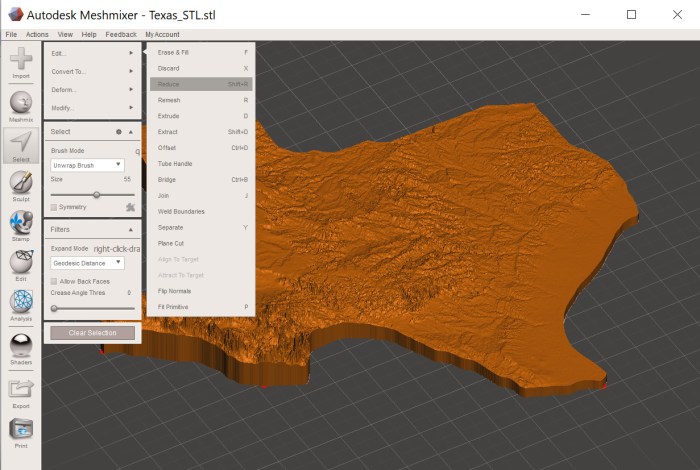This screenshot has height=470, width=700.
Task: Select Discard in the Edit submenu
Action: coord(201,68)
